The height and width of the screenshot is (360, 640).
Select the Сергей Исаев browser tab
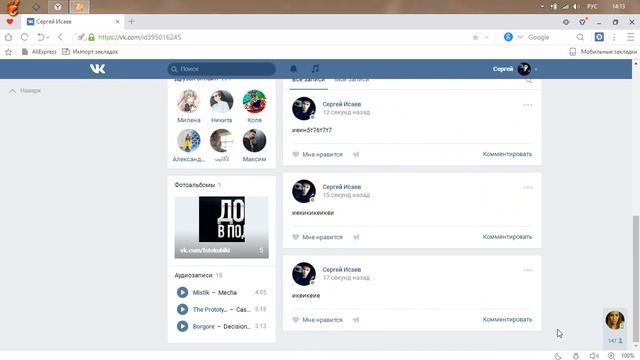pyautogui.click(x=73, y=22)
